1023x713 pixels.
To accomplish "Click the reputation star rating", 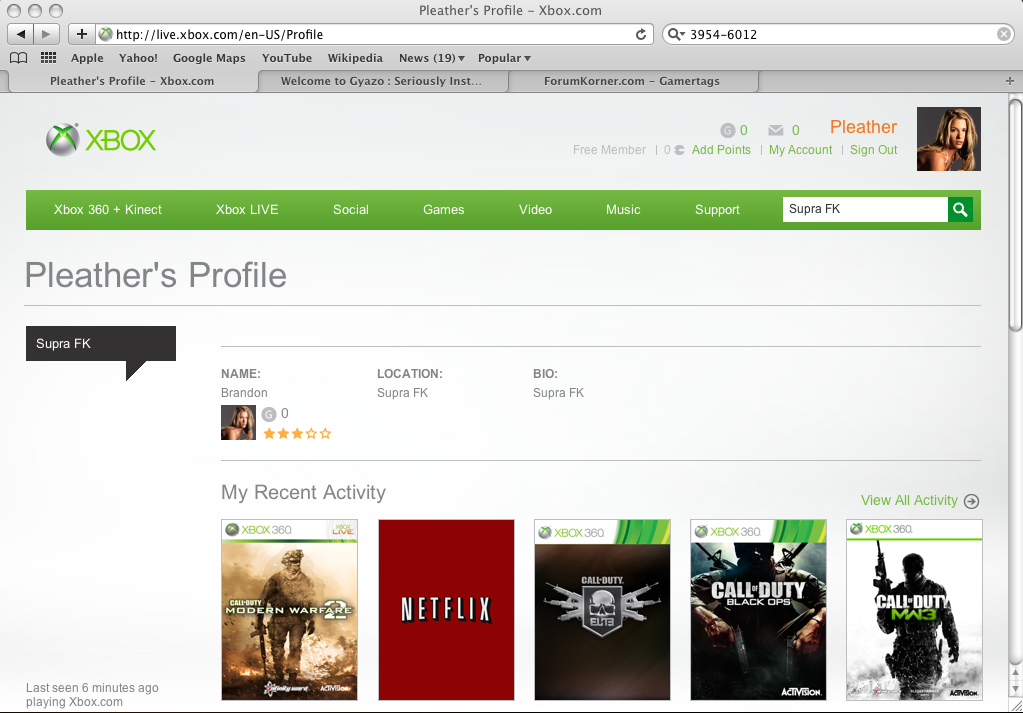I will [298, 434].
